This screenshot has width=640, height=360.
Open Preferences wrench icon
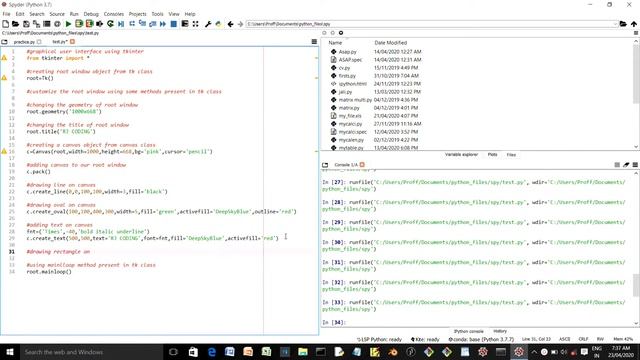pos(208,24)
